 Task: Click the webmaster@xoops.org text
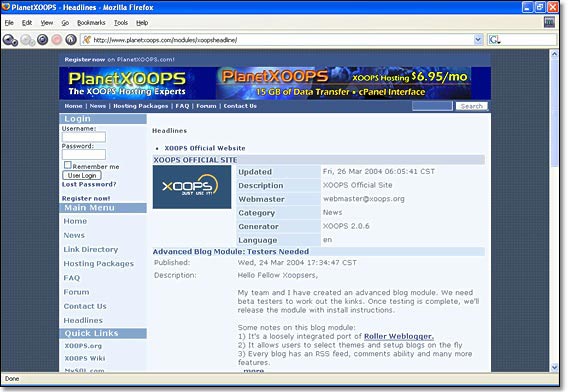click(x=364, y=199)
